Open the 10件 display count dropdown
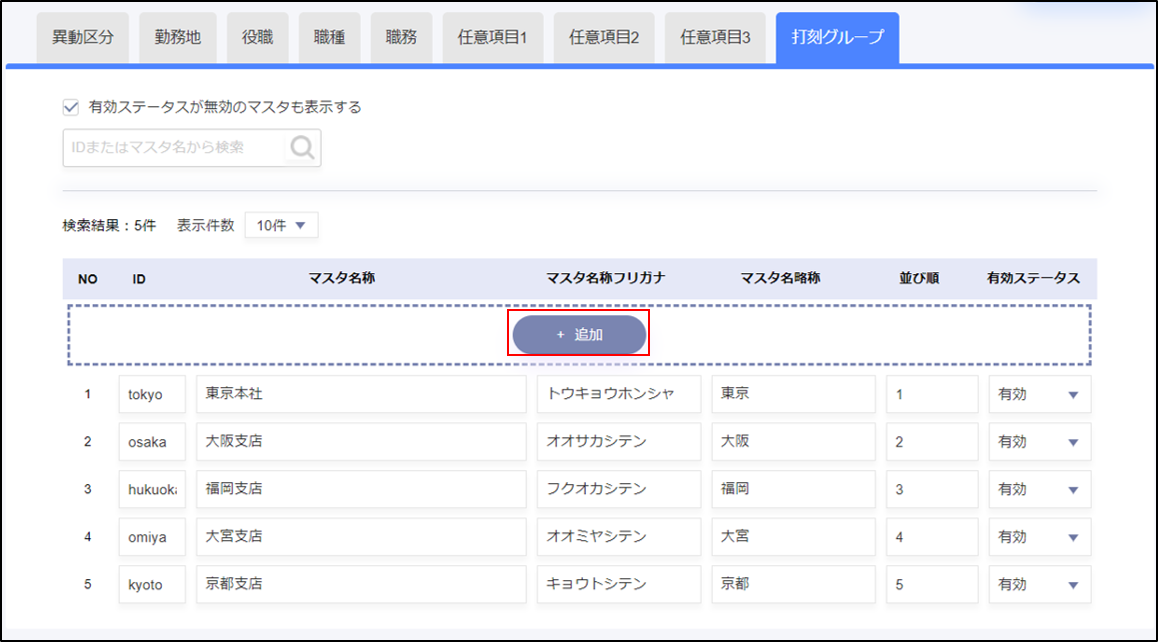Image resolution: width=1158 pixels, height=642 pixels. click(x=281, y=225)
